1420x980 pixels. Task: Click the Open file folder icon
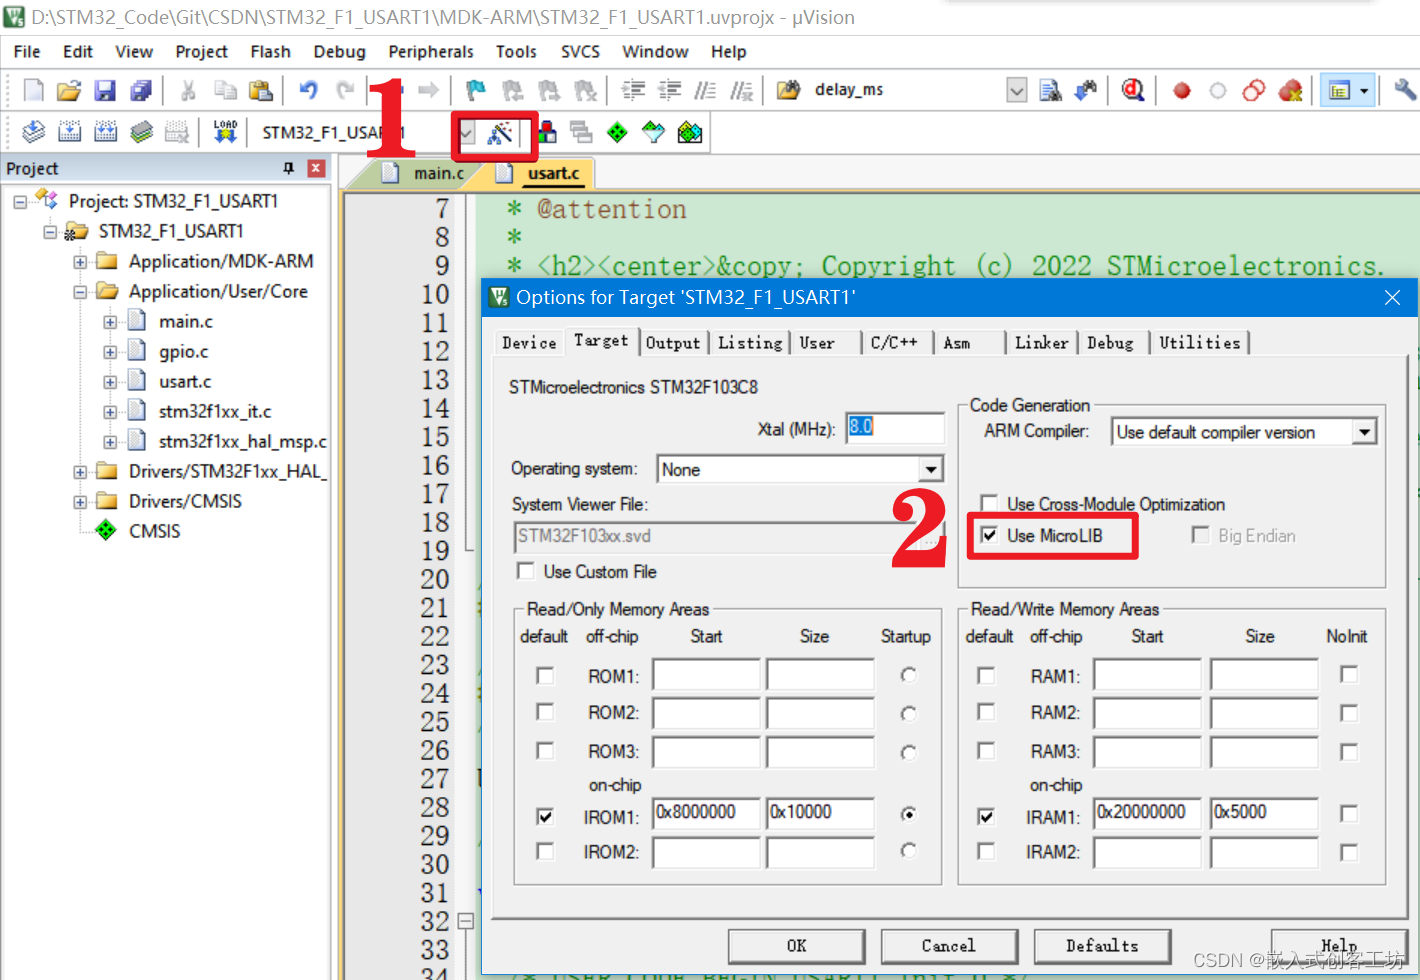coord(69,91)
